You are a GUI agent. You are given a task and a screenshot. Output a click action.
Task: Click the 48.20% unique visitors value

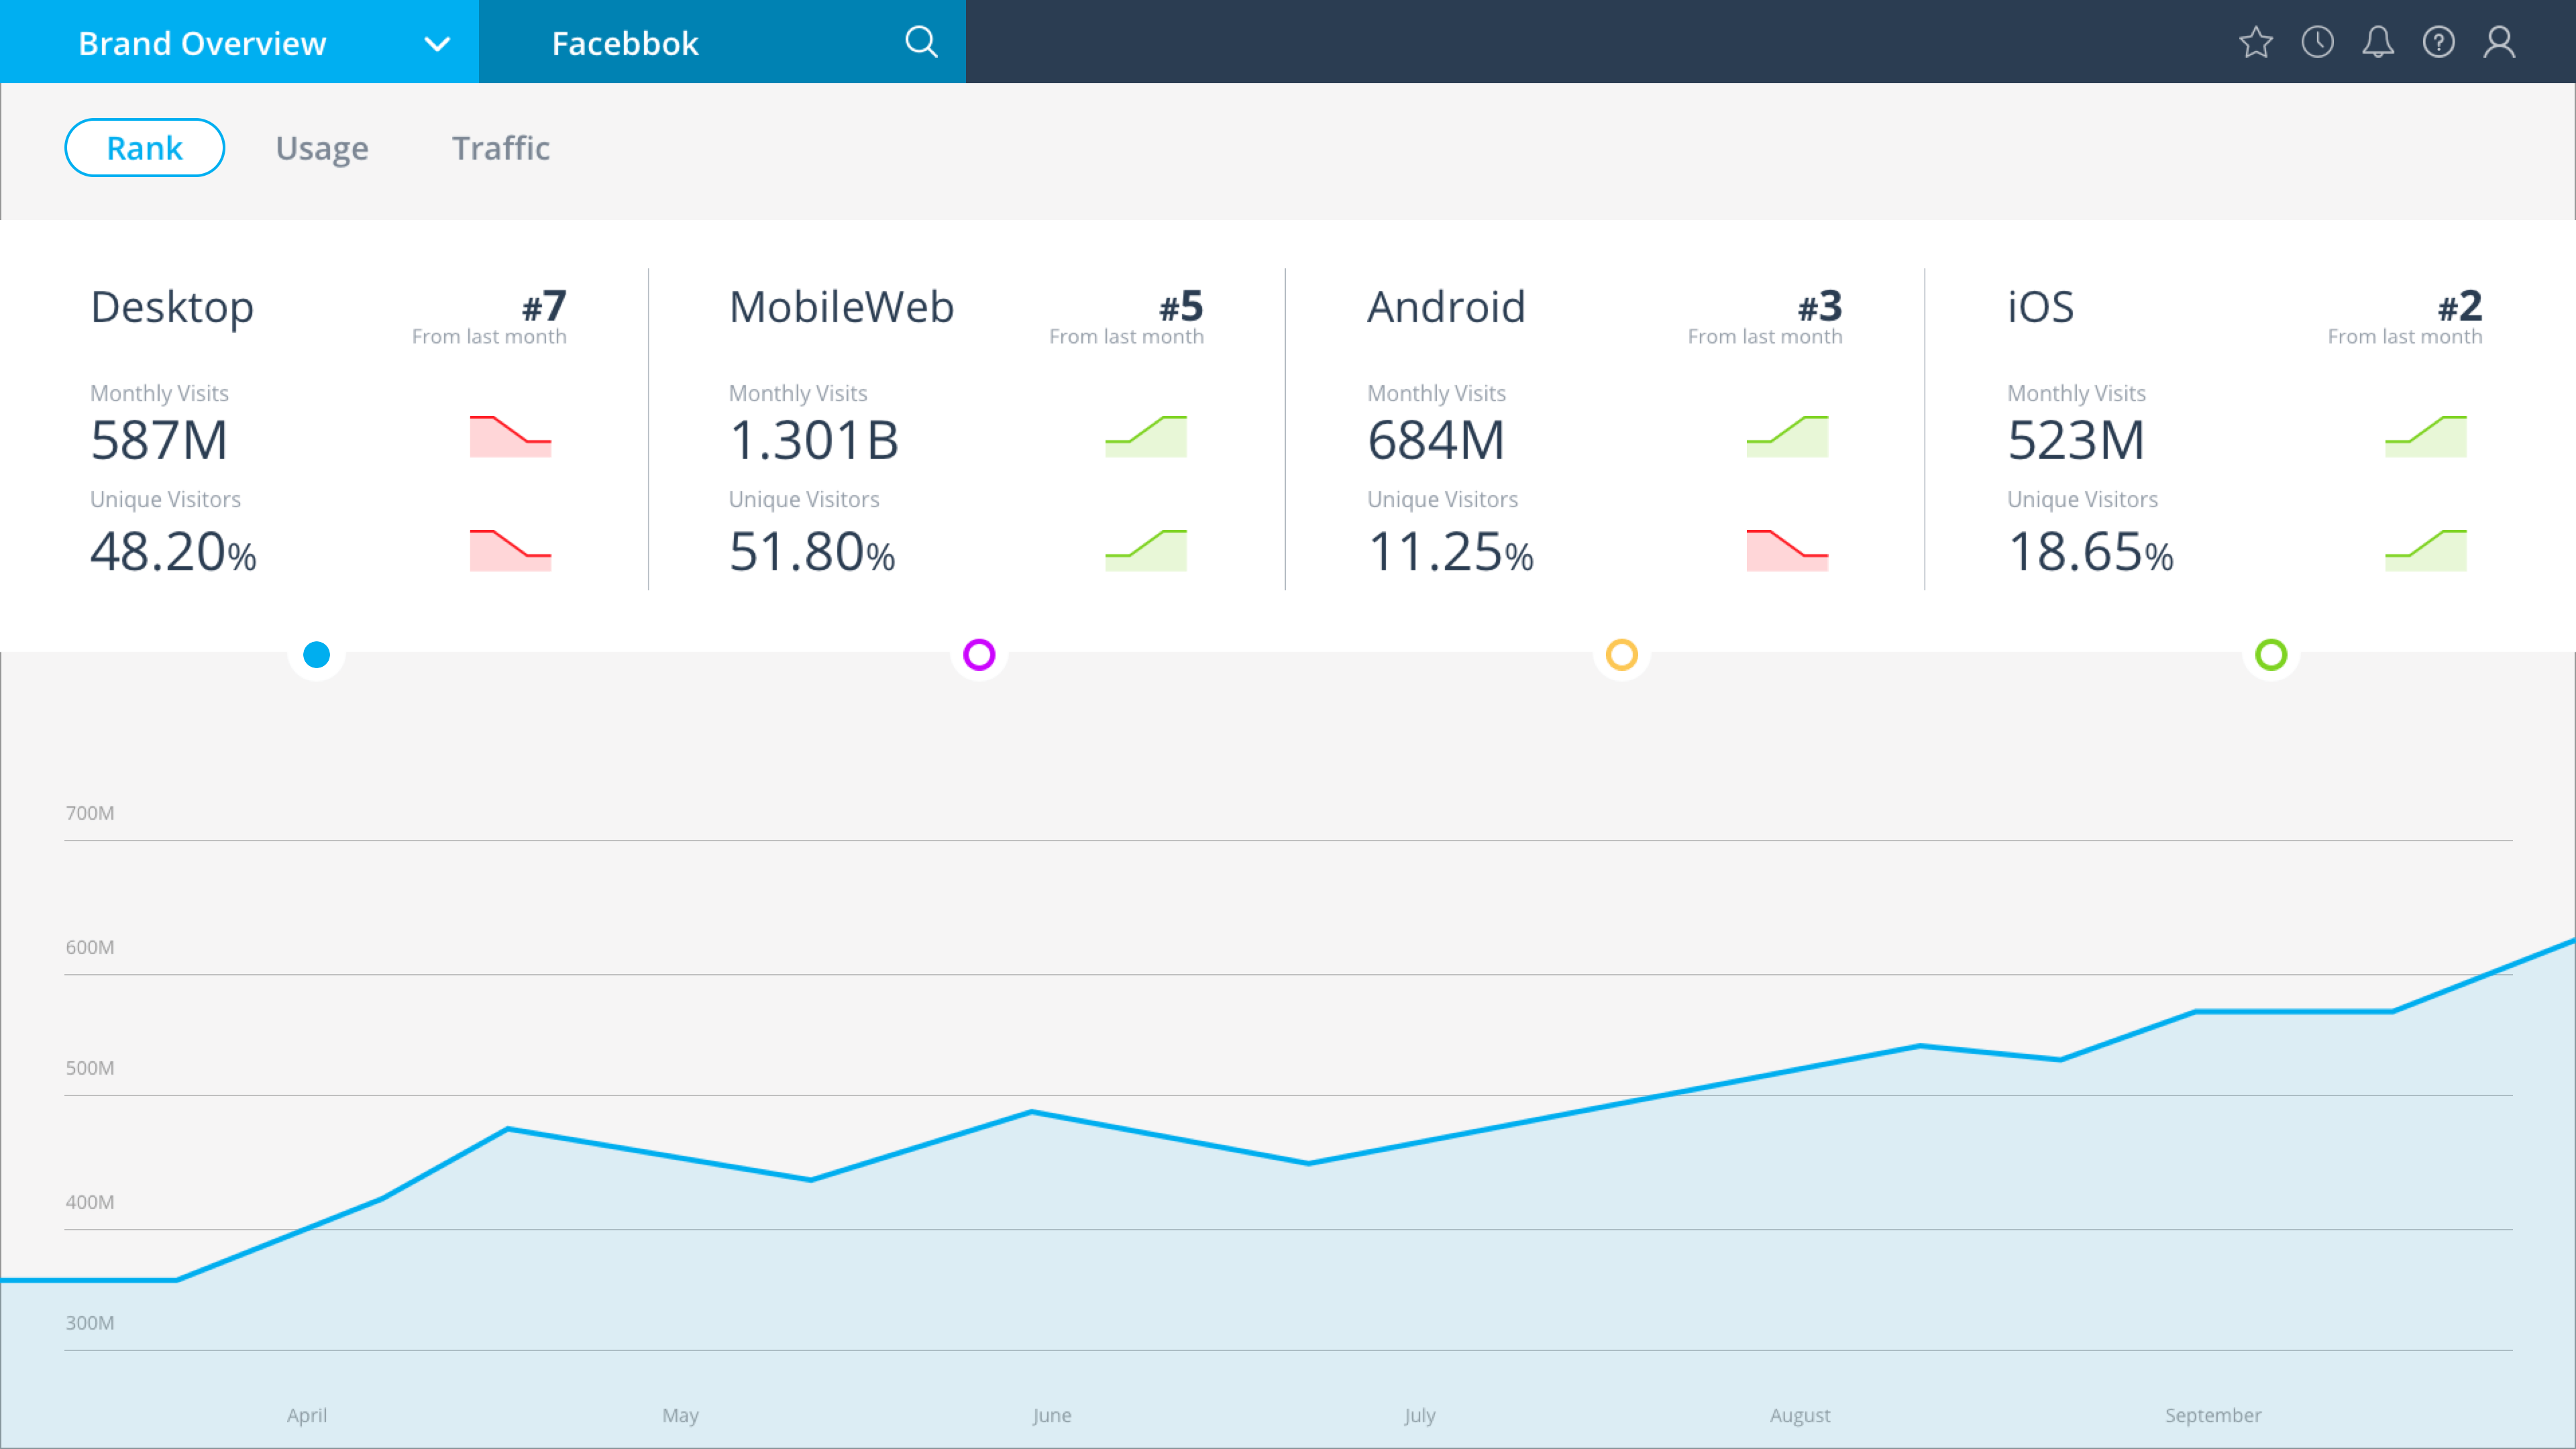[174, 552]
